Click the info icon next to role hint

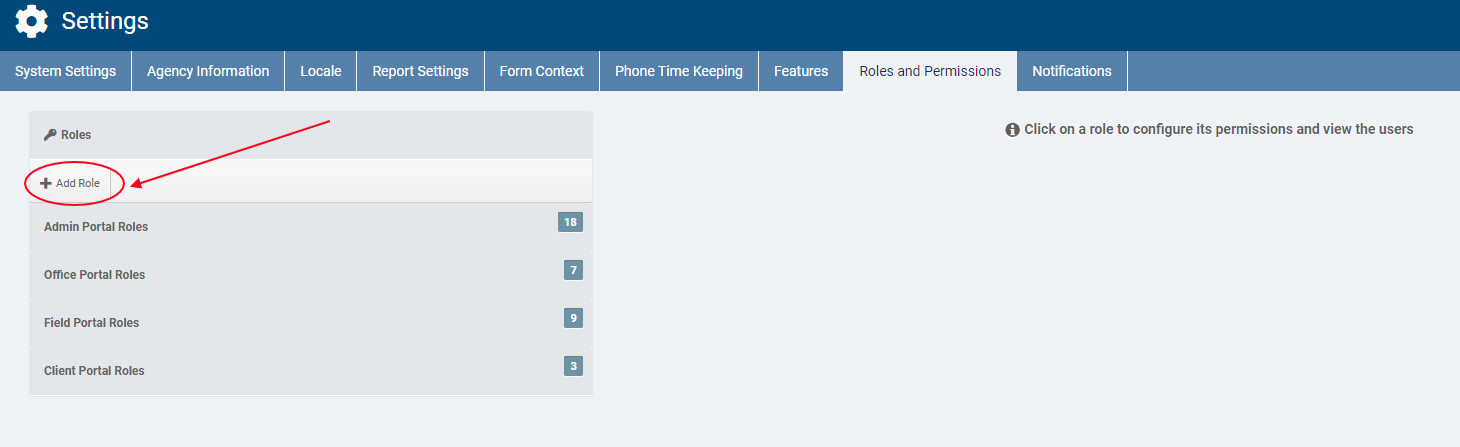[x=1012, y=130]
